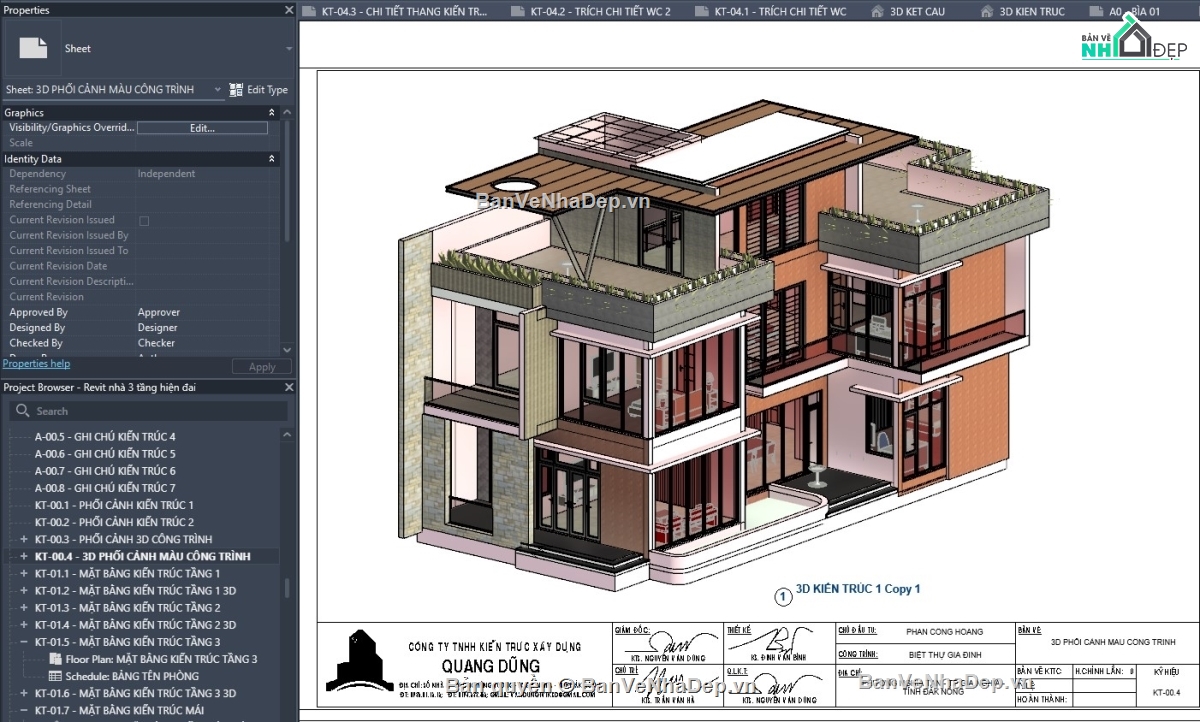1200x722 pixels.
Task: Select A-00.7 - GHI CHÚ KIẾN TRÚC 6
Action: (x=105, y=471)
